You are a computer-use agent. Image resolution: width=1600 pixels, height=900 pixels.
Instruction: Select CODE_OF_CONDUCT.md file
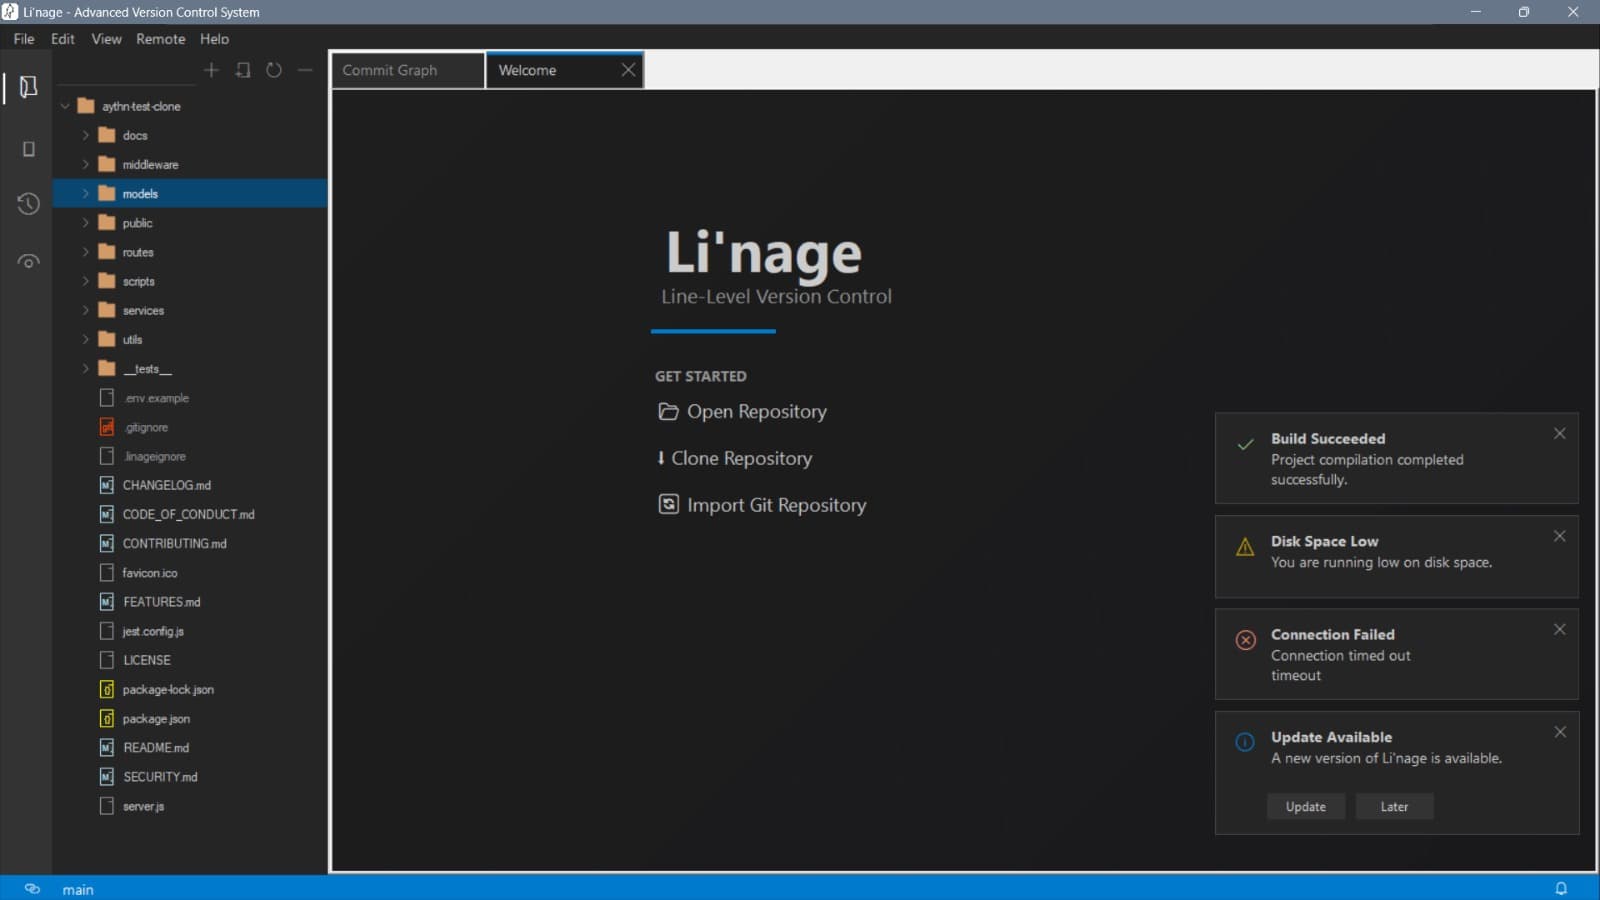(x=190, y=514)
